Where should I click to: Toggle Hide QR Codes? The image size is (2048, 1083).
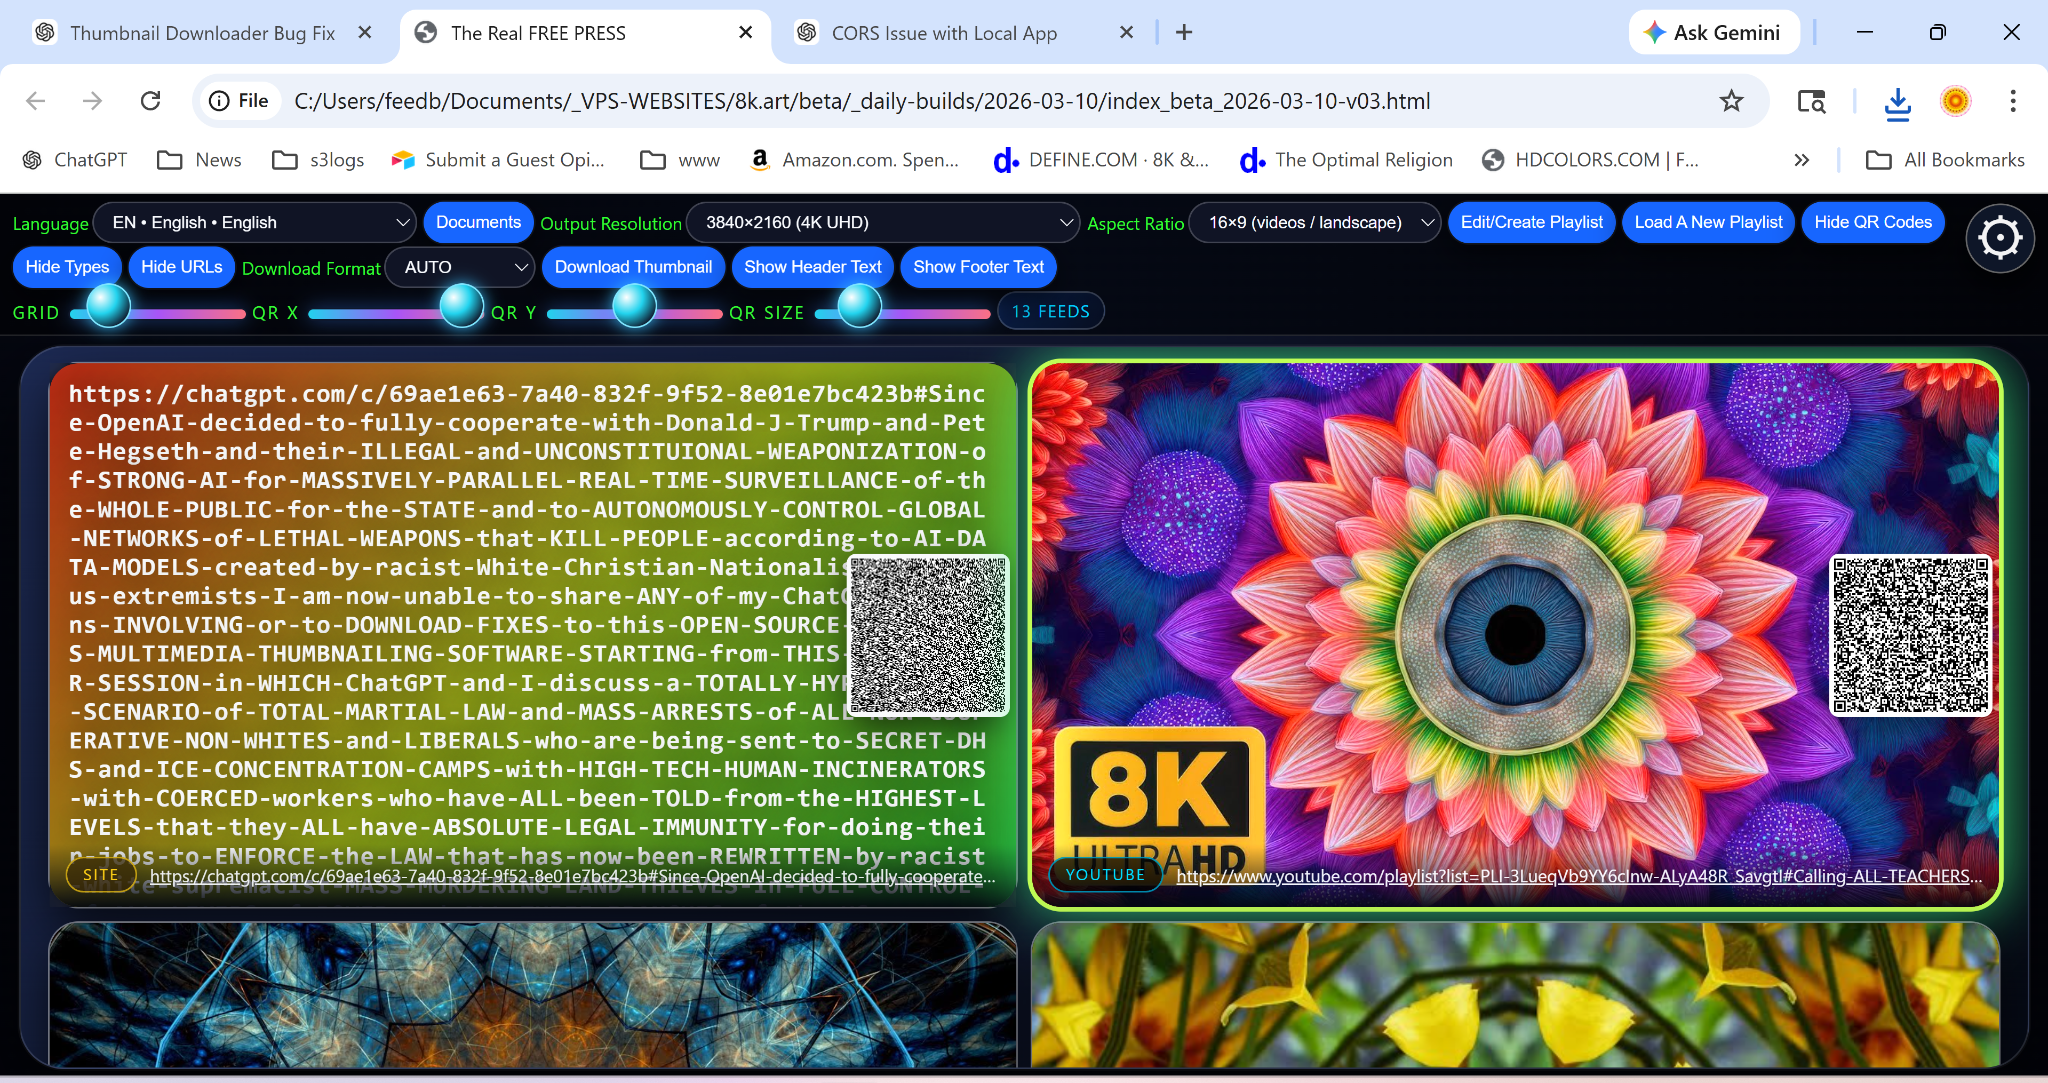point(1873,222)
